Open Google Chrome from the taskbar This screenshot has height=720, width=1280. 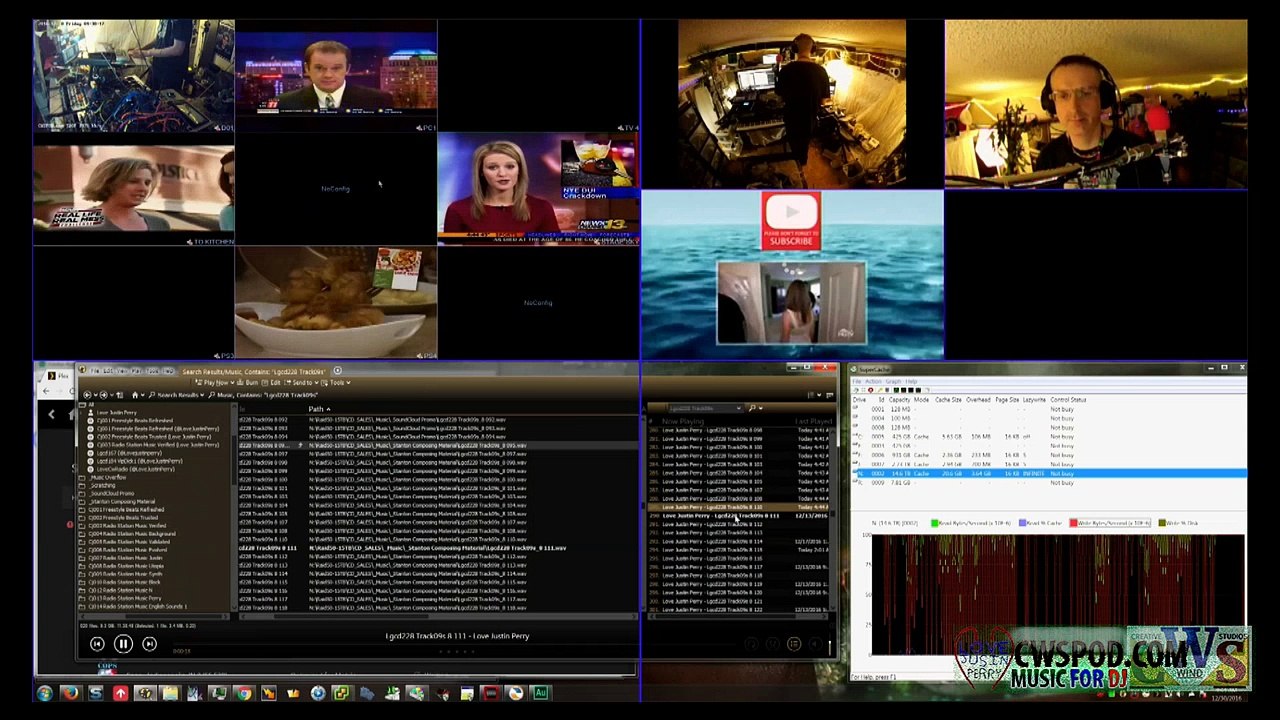tap(243, 693)
